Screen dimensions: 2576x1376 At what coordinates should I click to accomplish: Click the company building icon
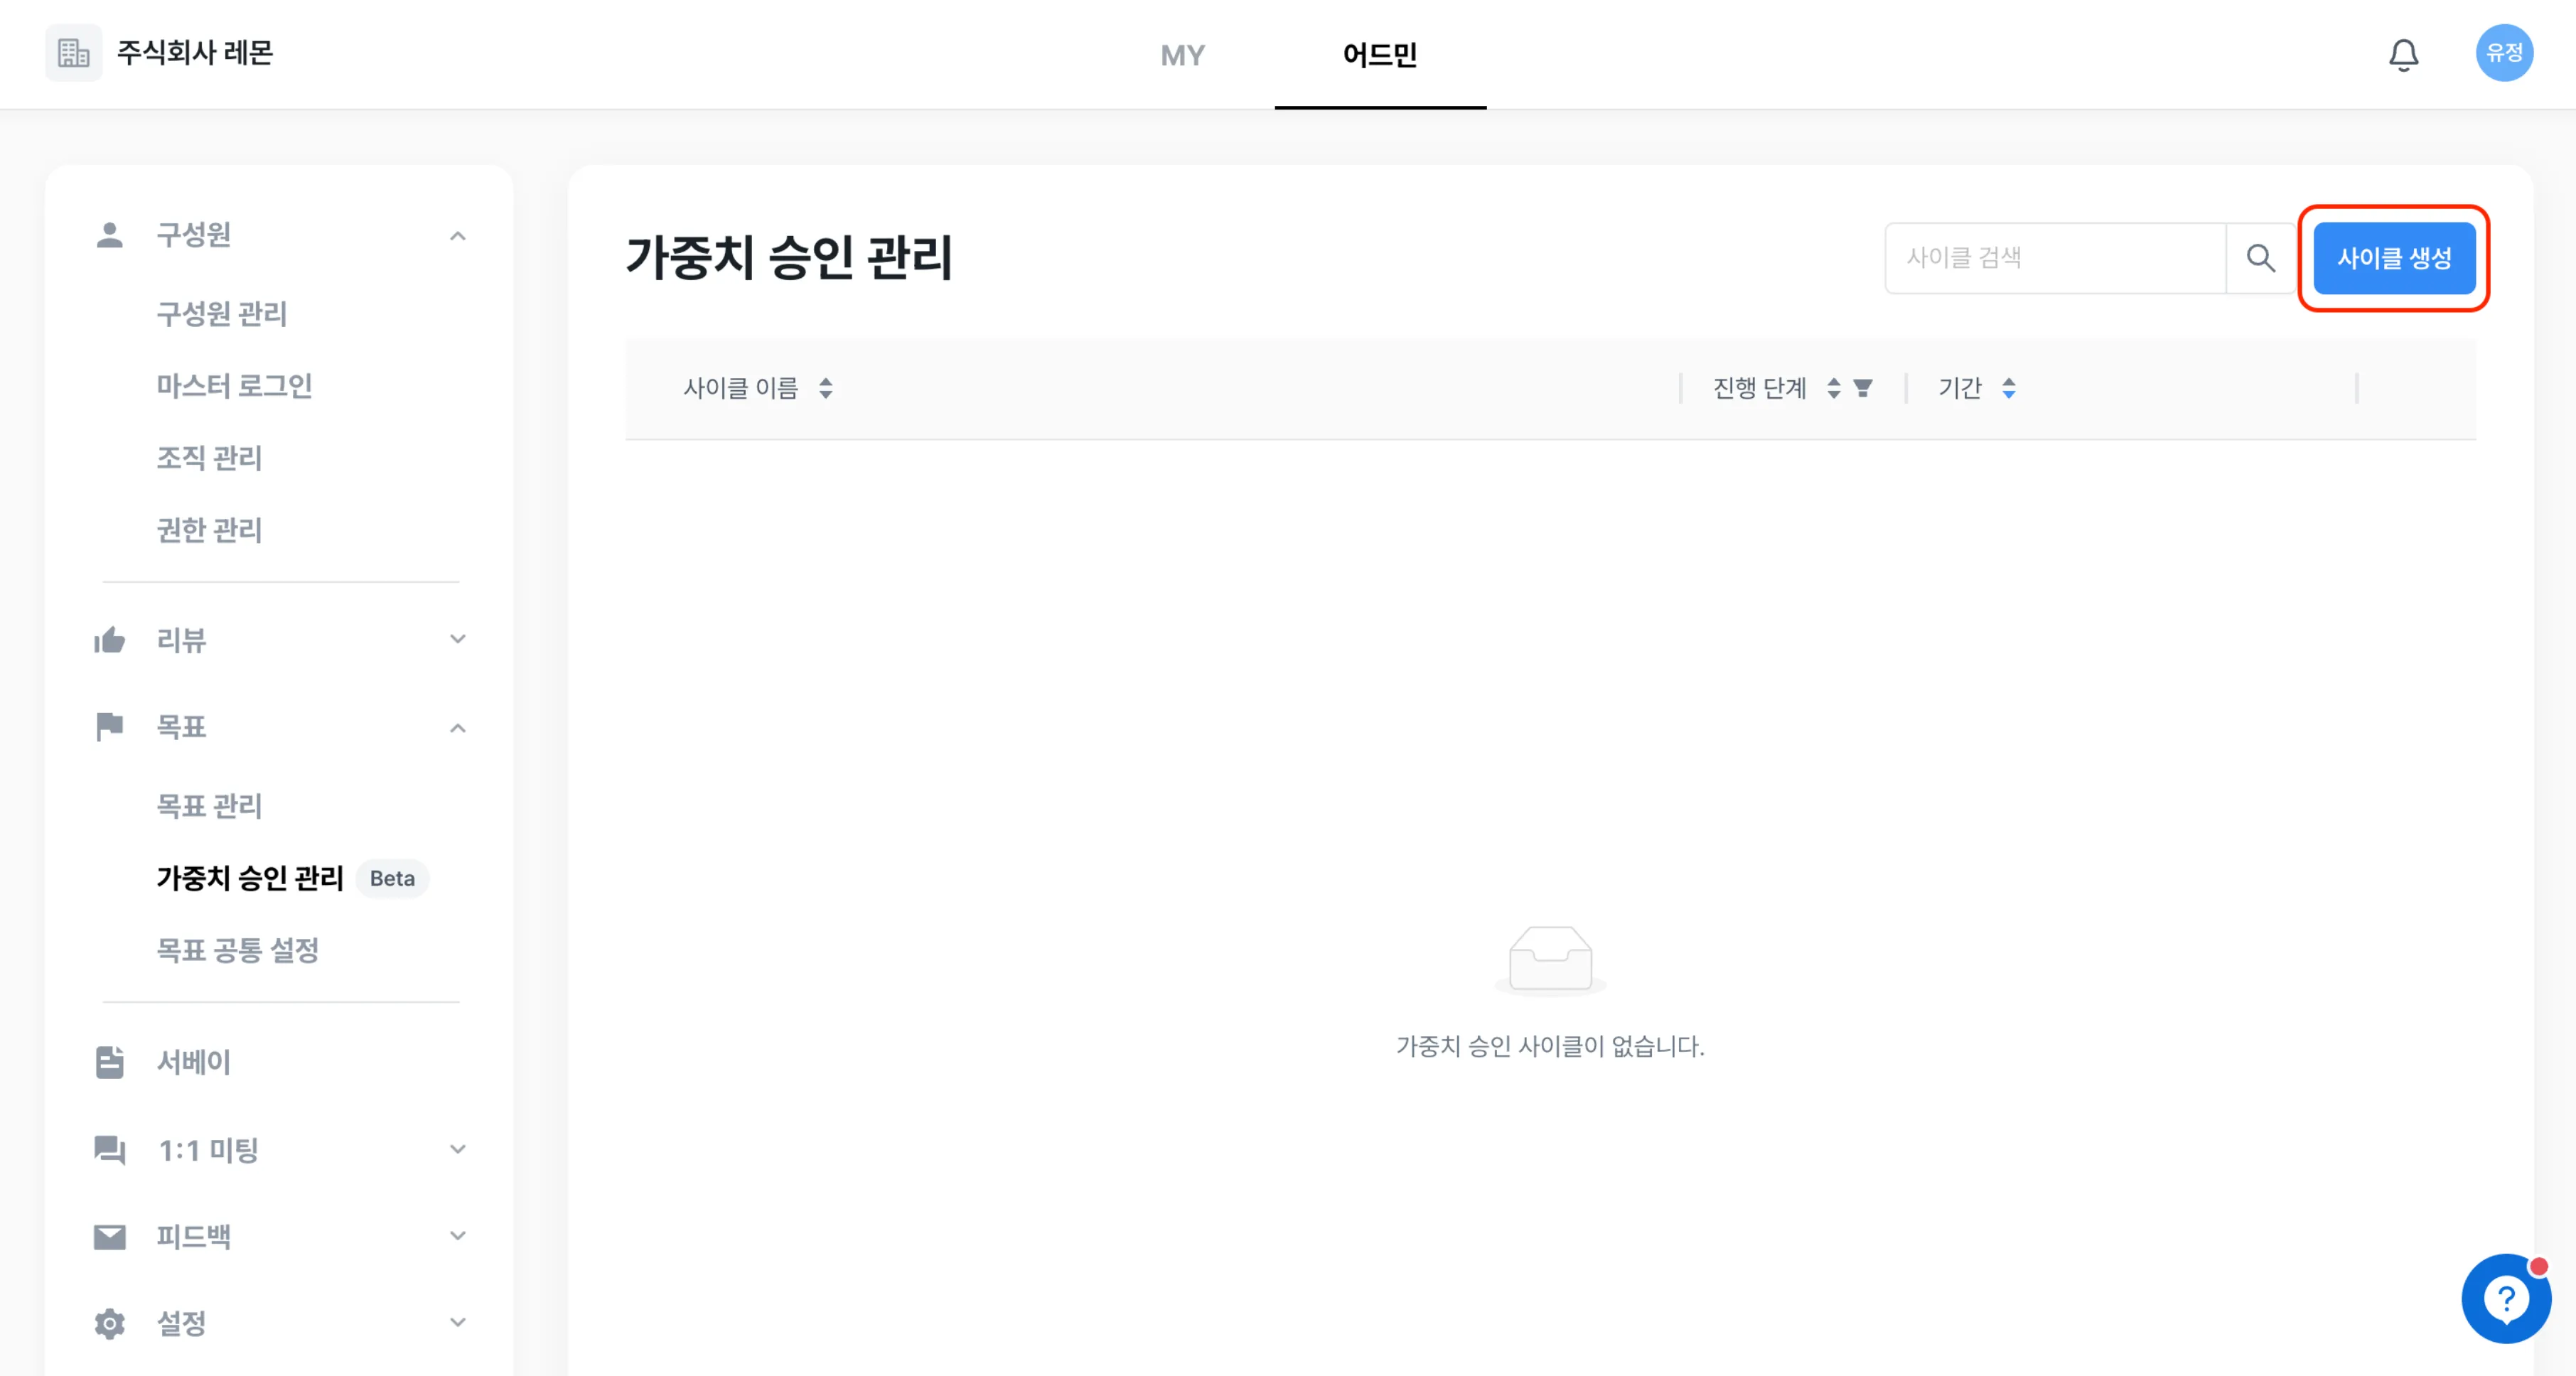pyautogui.click(x=73, y=53)
